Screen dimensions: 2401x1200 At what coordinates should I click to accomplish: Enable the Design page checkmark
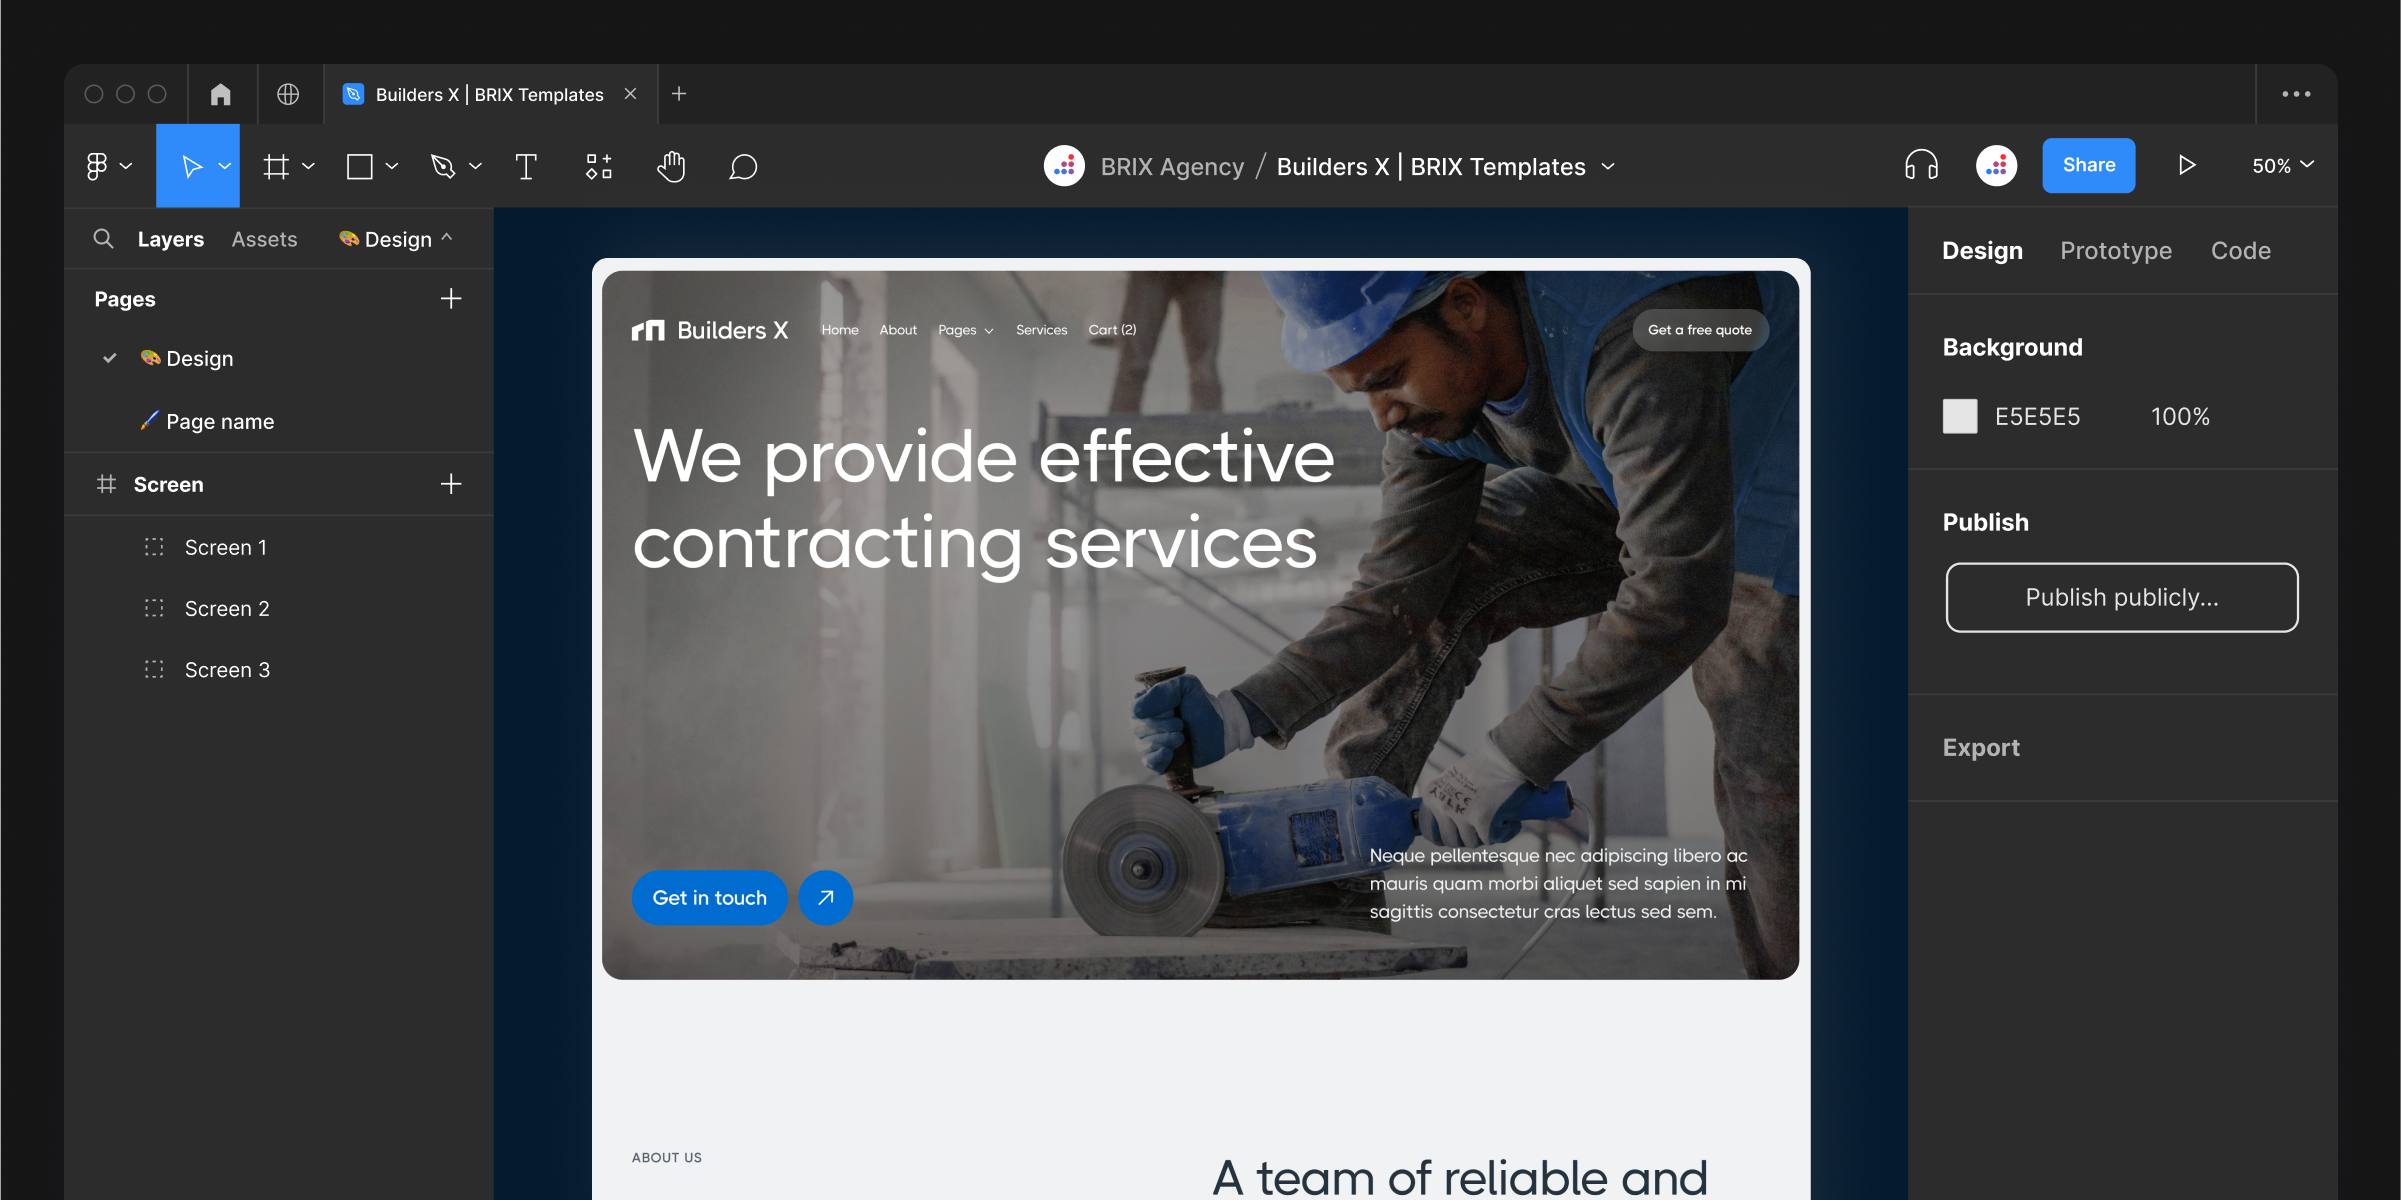[110, 357]
